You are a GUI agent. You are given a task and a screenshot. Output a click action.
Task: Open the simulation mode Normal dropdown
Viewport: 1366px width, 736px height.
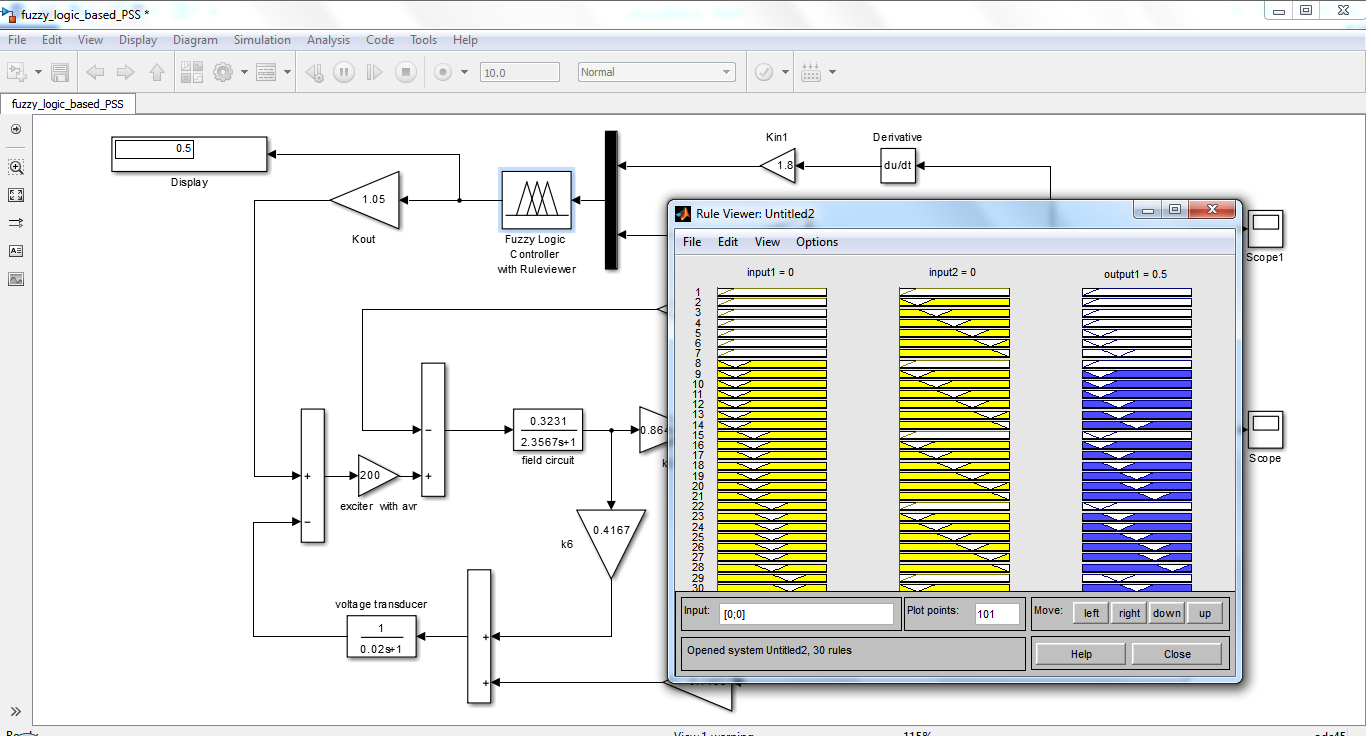(x=656, y=72)
